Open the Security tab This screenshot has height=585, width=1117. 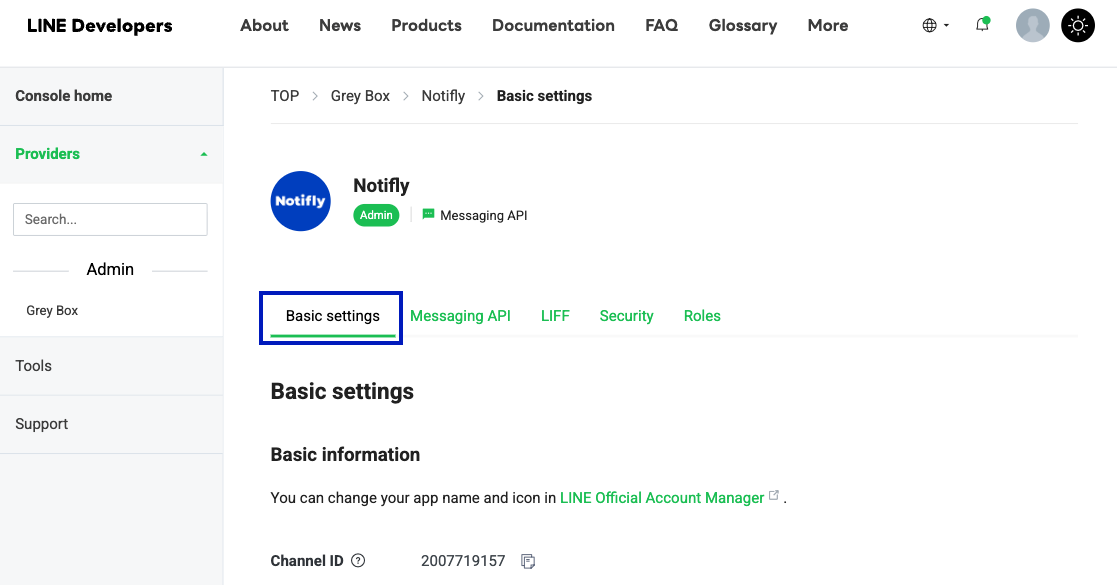tap(626, 315)
